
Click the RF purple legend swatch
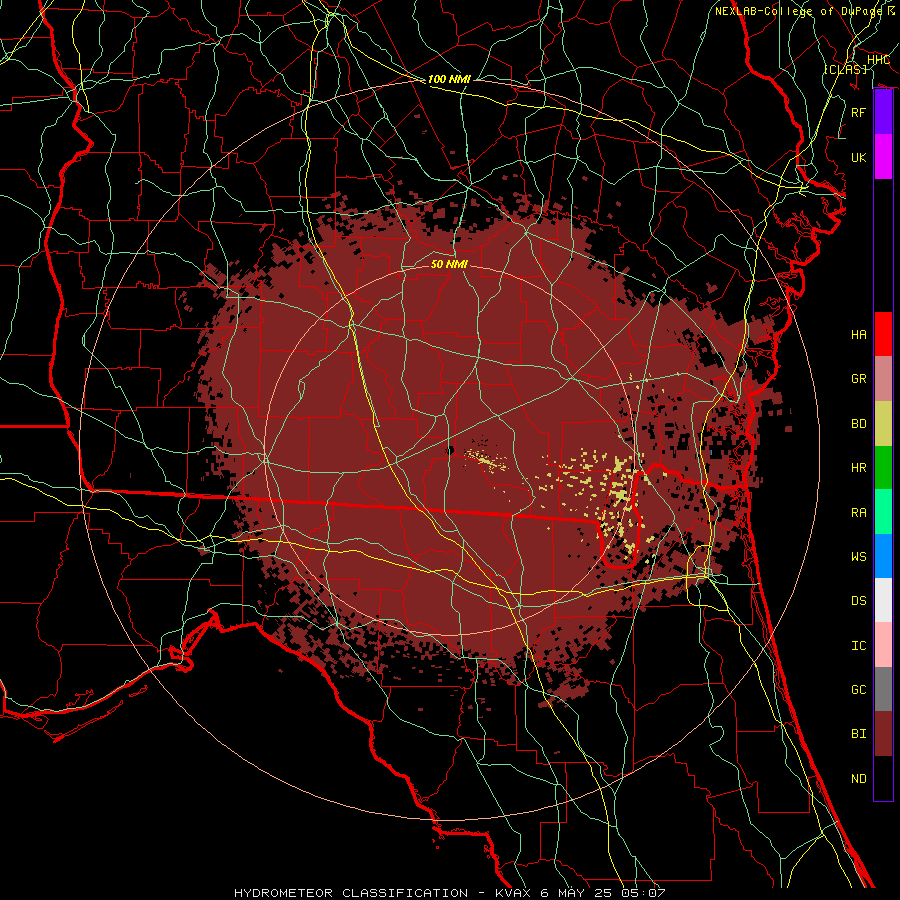[x=883, y=112]
